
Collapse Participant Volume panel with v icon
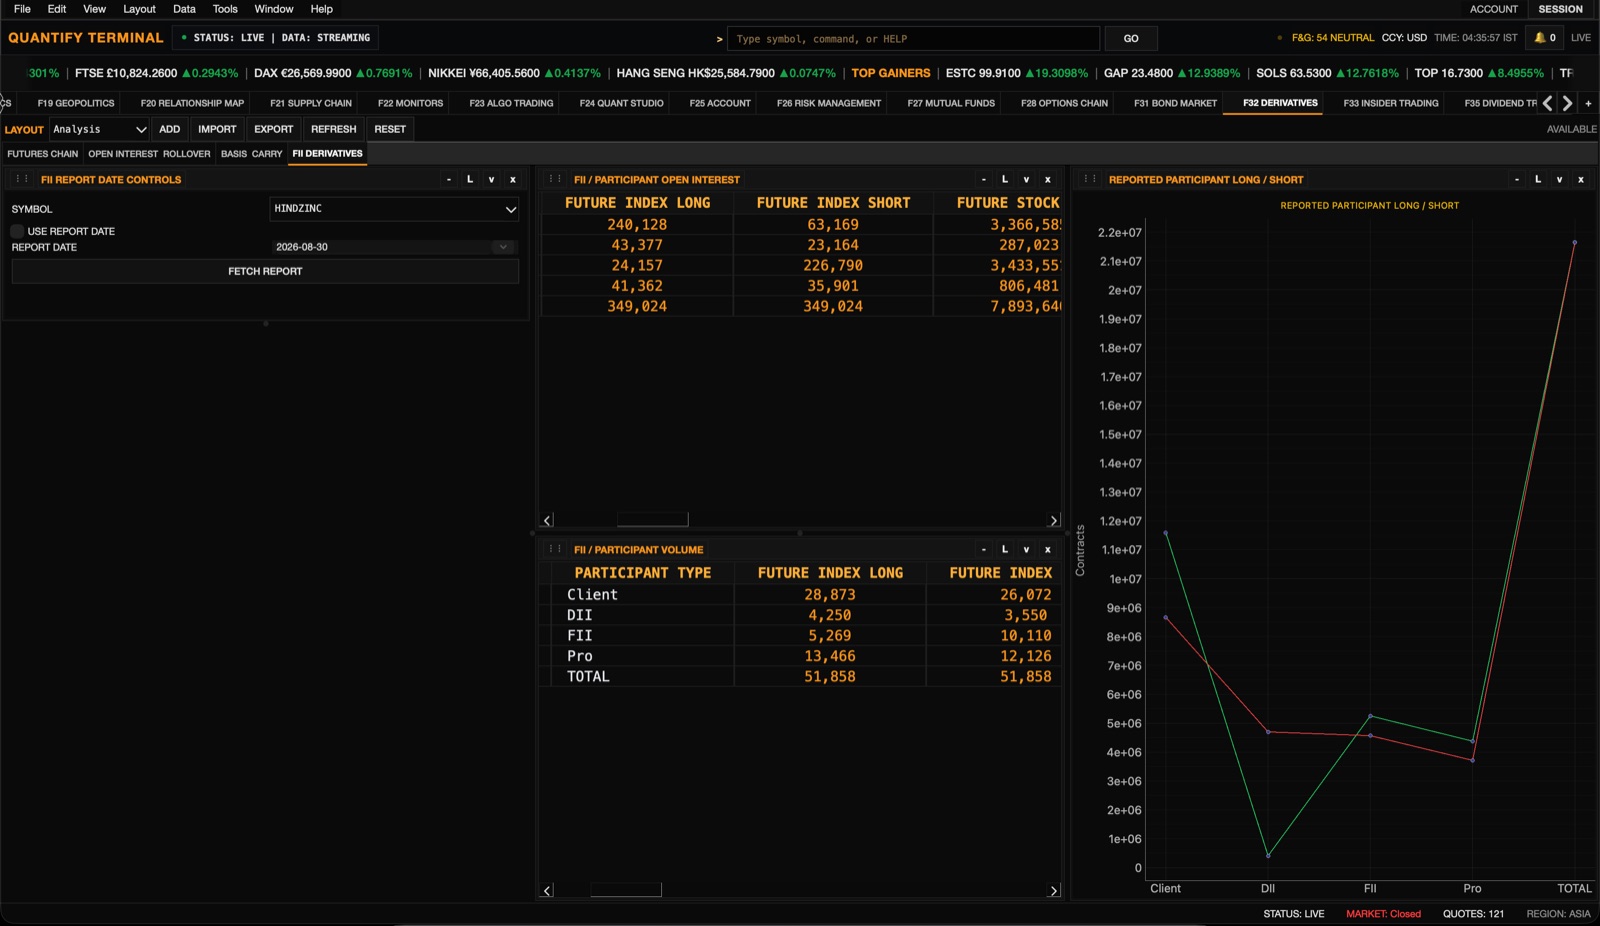[x=1026, y=550]
